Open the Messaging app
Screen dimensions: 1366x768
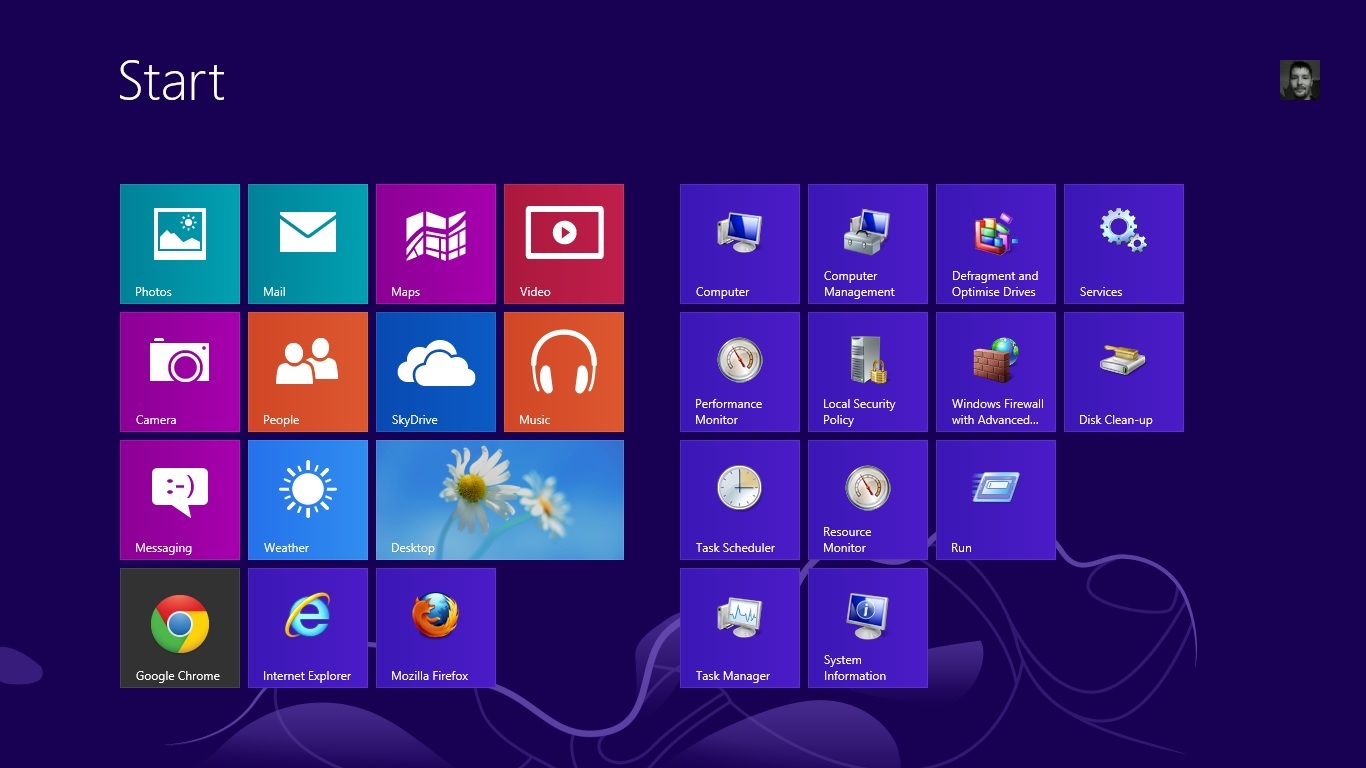[179, 499]
